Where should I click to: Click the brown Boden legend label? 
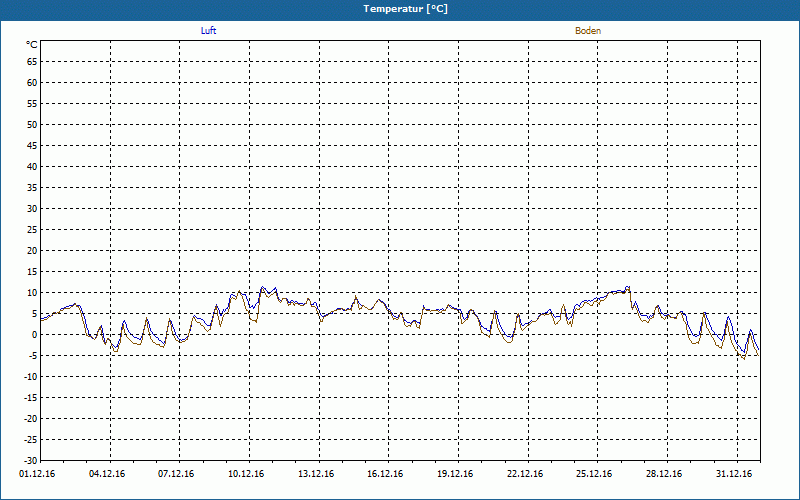click(x=588, y=31)
